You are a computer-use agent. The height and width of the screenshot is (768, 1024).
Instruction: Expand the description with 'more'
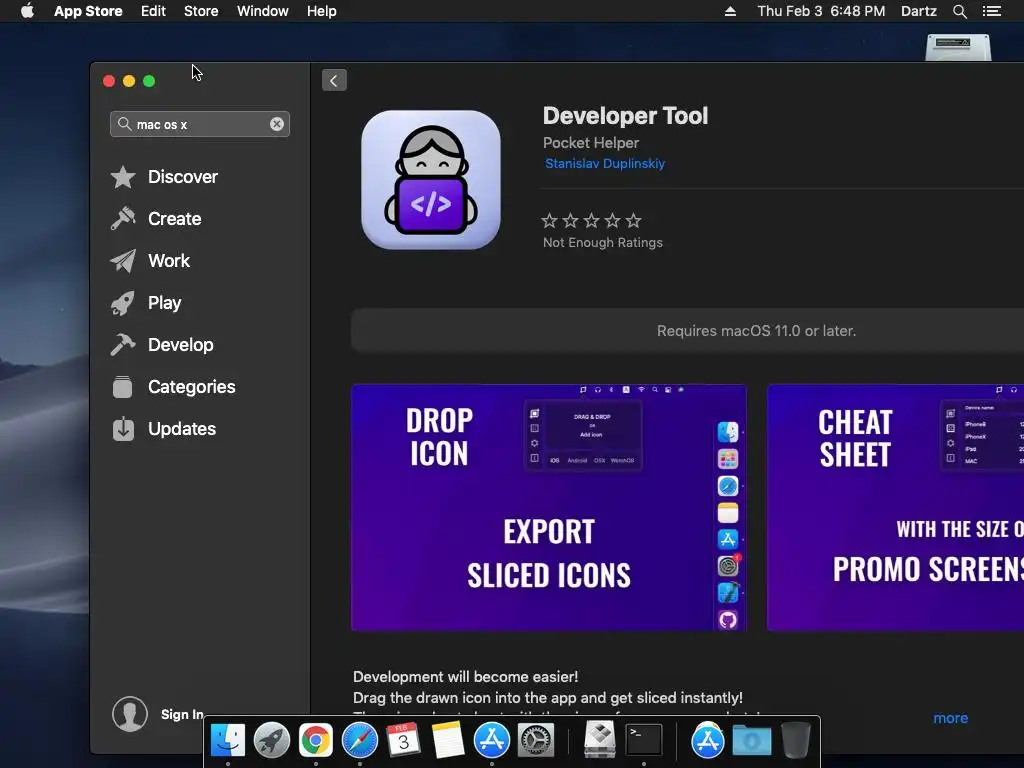pyautogui.click(x=950, y=718)
